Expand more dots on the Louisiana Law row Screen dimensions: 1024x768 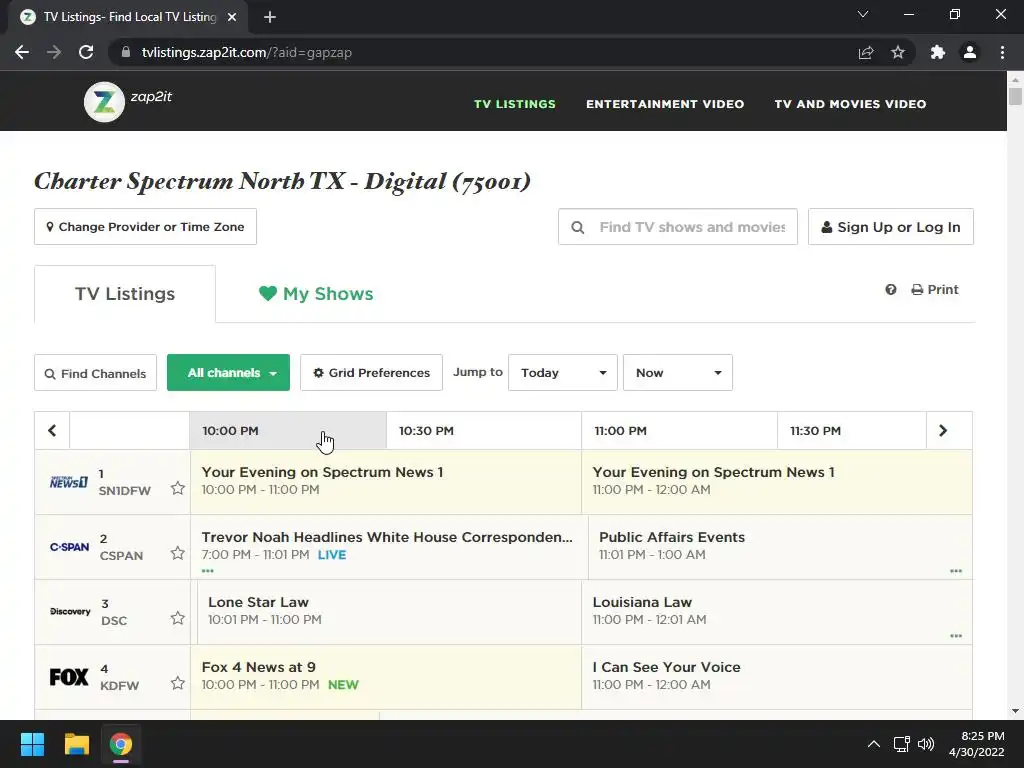coord(956,635)
